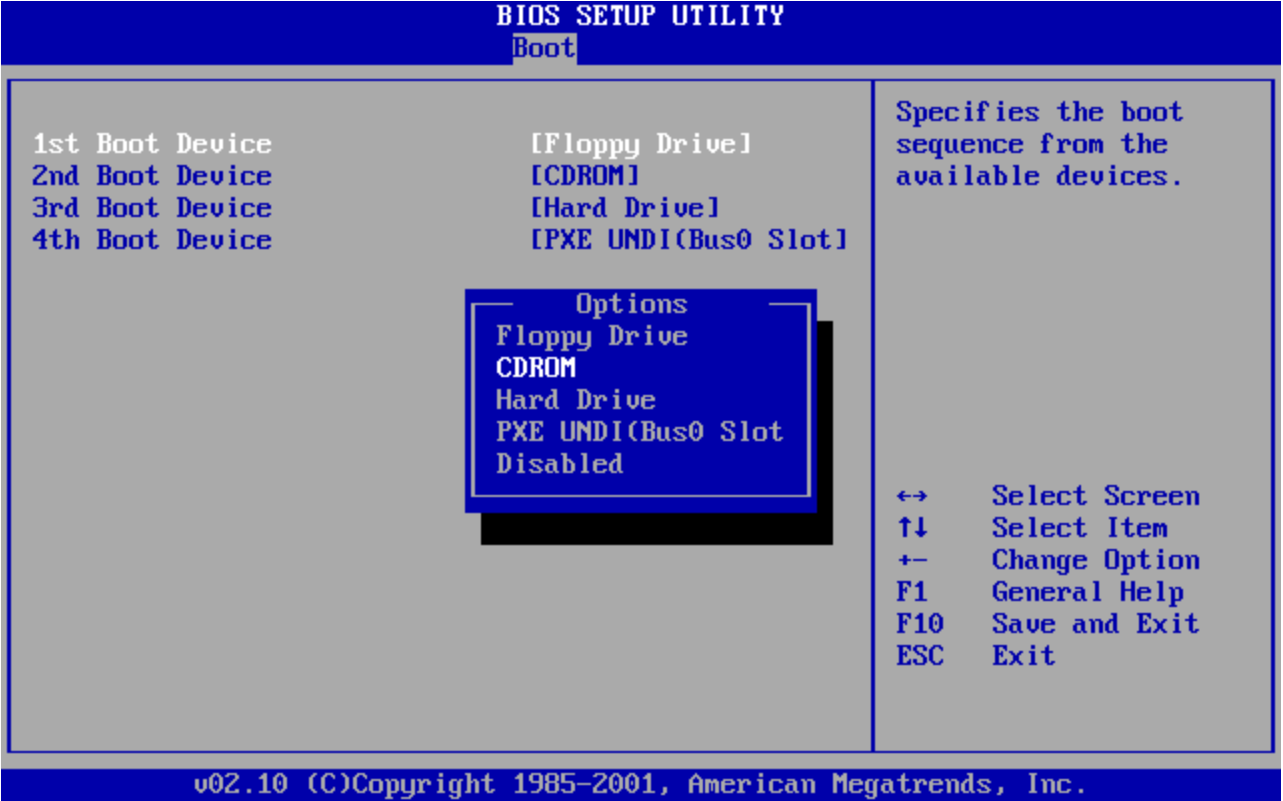Image resolution: width=1283 pixels, height=801 pixels.
Task: Choose Floppy Drive in Options popup
Action: tap(592, 336)
